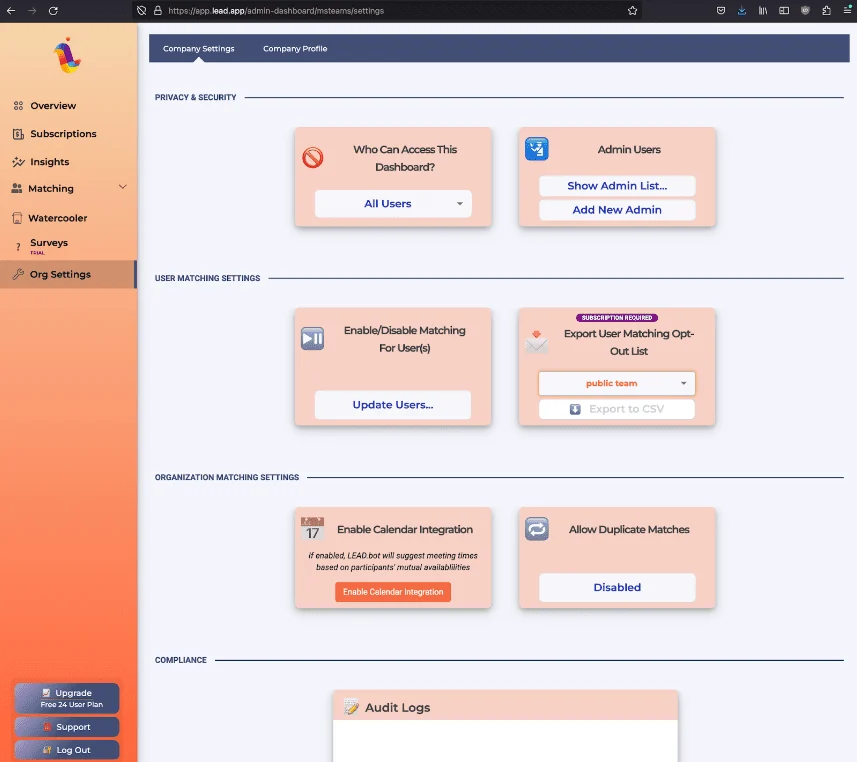Open browser extensions puzzle icon
This screenshot has height=762, width=857.
(826, 10)
